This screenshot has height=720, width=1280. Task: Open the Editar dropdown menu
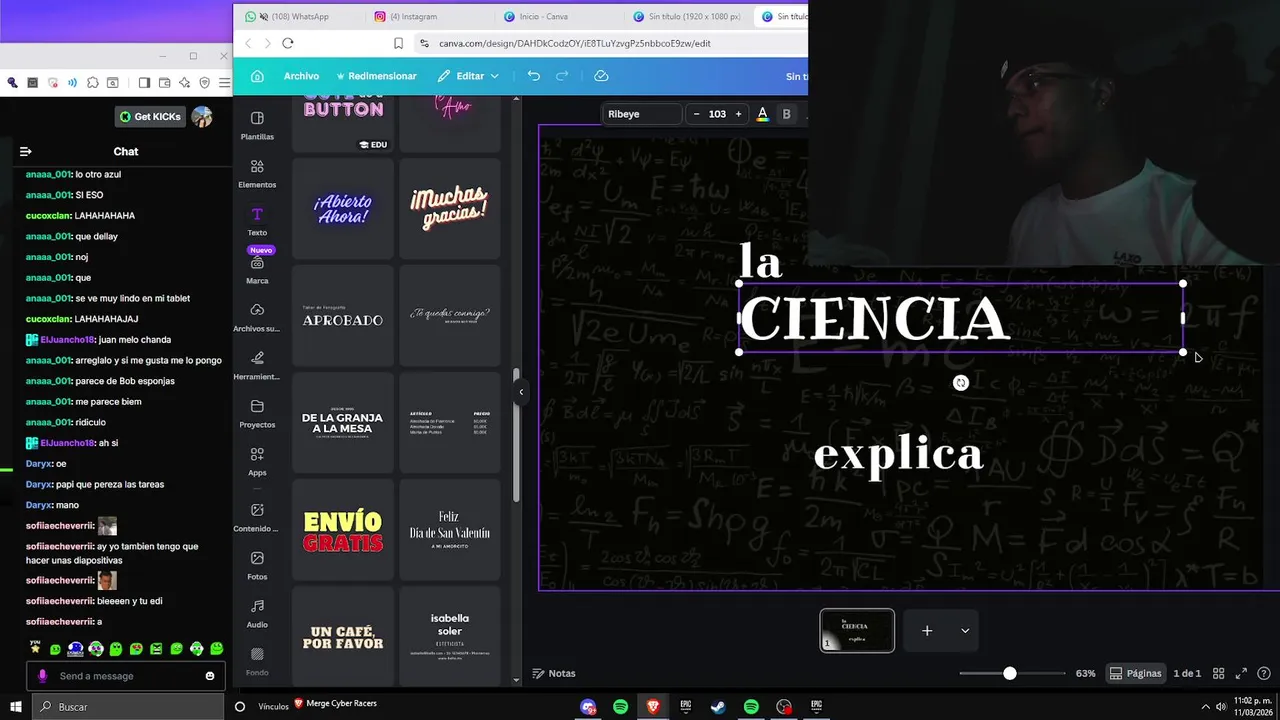pos(468,76)
